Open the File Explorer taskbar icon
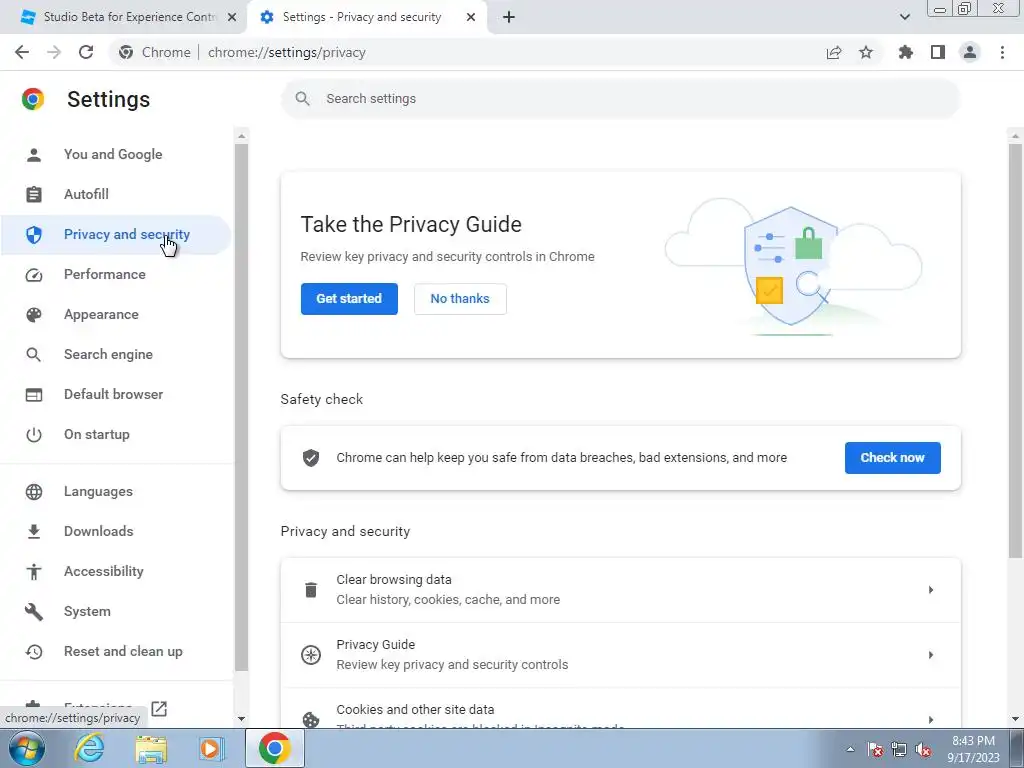 tap(151, 749)
